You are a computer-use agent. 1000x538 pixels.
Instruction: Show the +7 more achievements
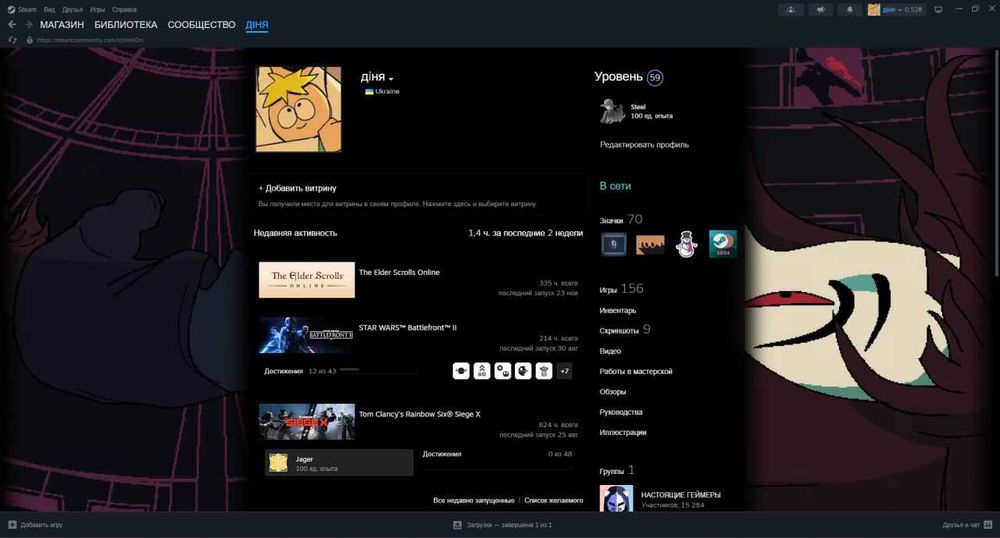coord(564,371)
